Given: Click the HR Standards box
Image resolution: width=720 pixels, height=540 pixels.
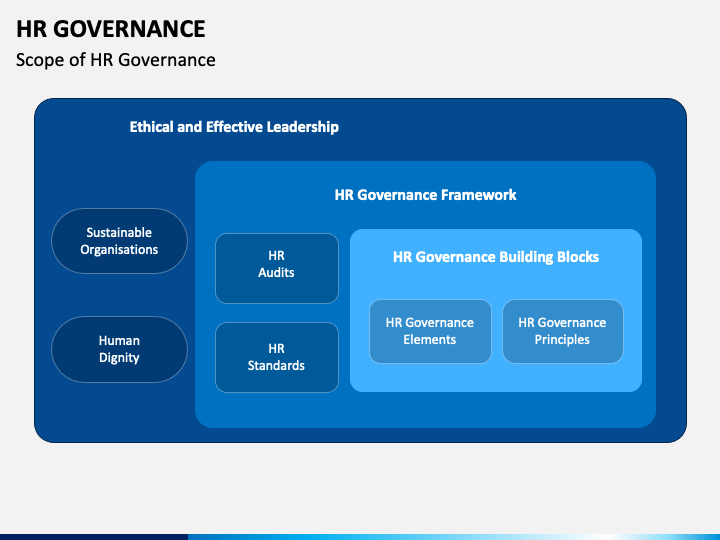Looking at the screenshot, I should pos(277,357).
